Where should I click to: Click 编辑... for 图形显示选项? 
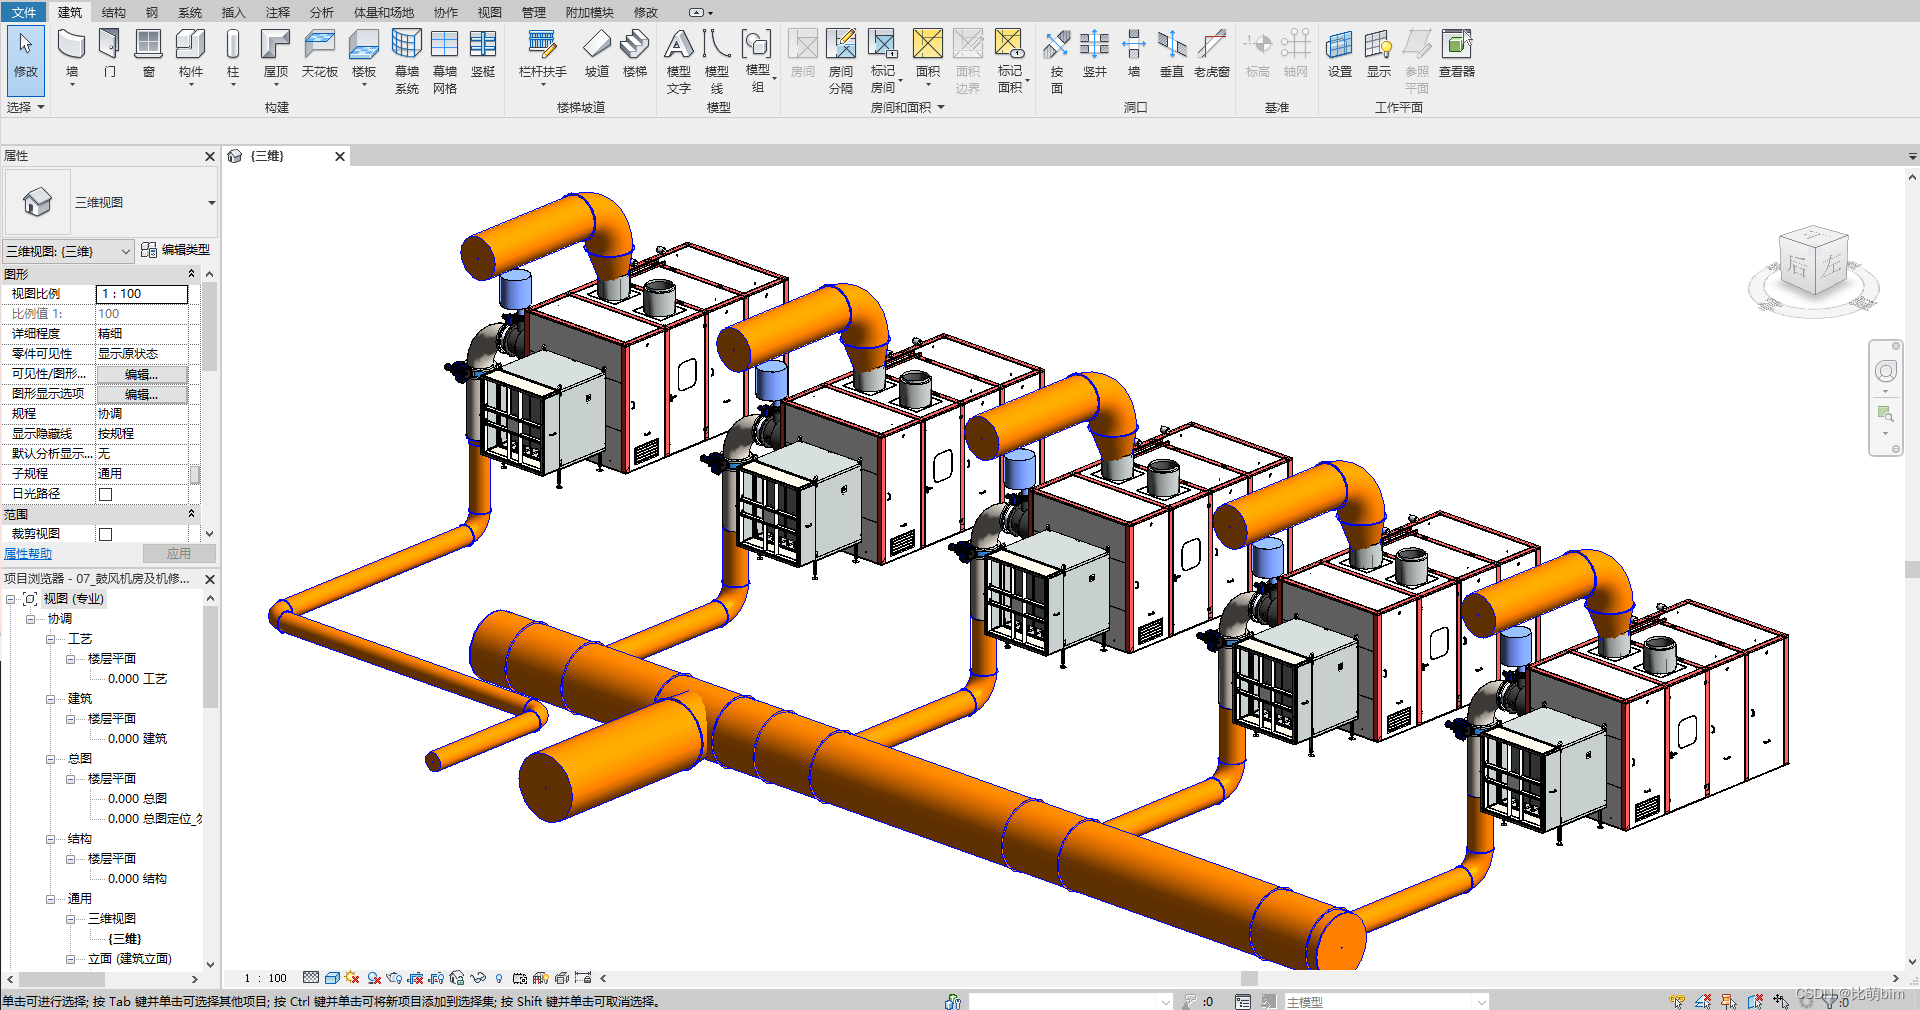pos(142,394)
